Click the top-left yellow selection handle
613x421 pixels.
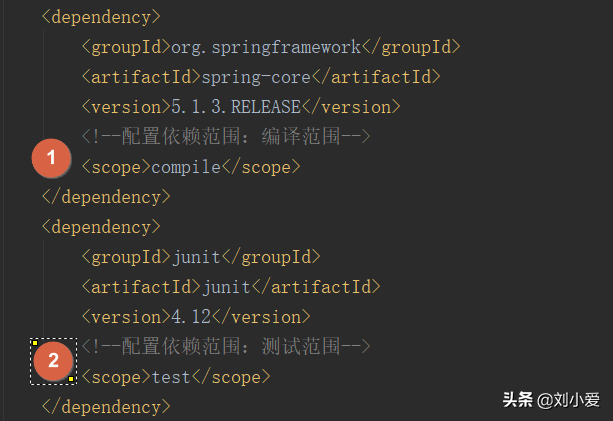(35, 343)
